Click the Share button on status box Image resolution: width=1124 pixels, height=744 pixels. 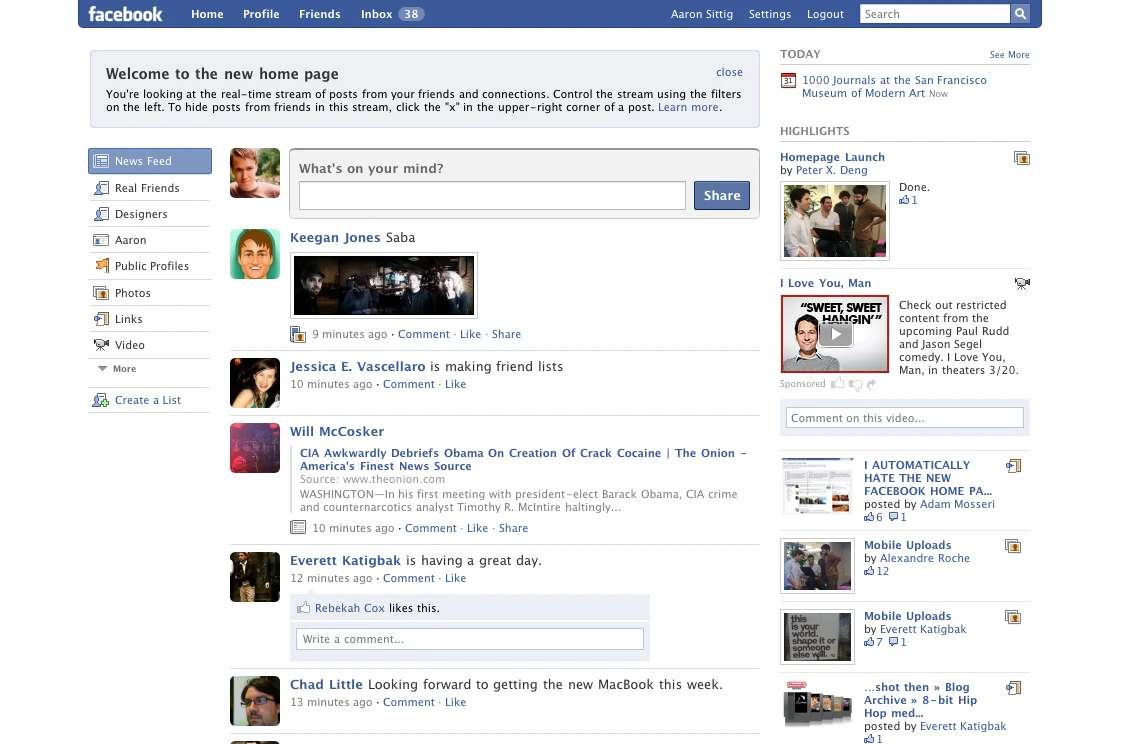722,195
